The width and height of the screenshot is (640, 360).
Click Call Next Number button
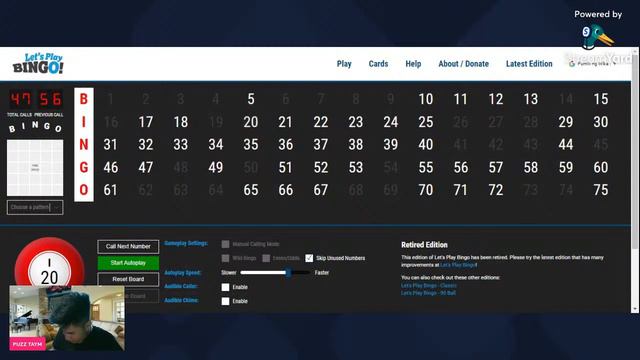coord(128,247)
